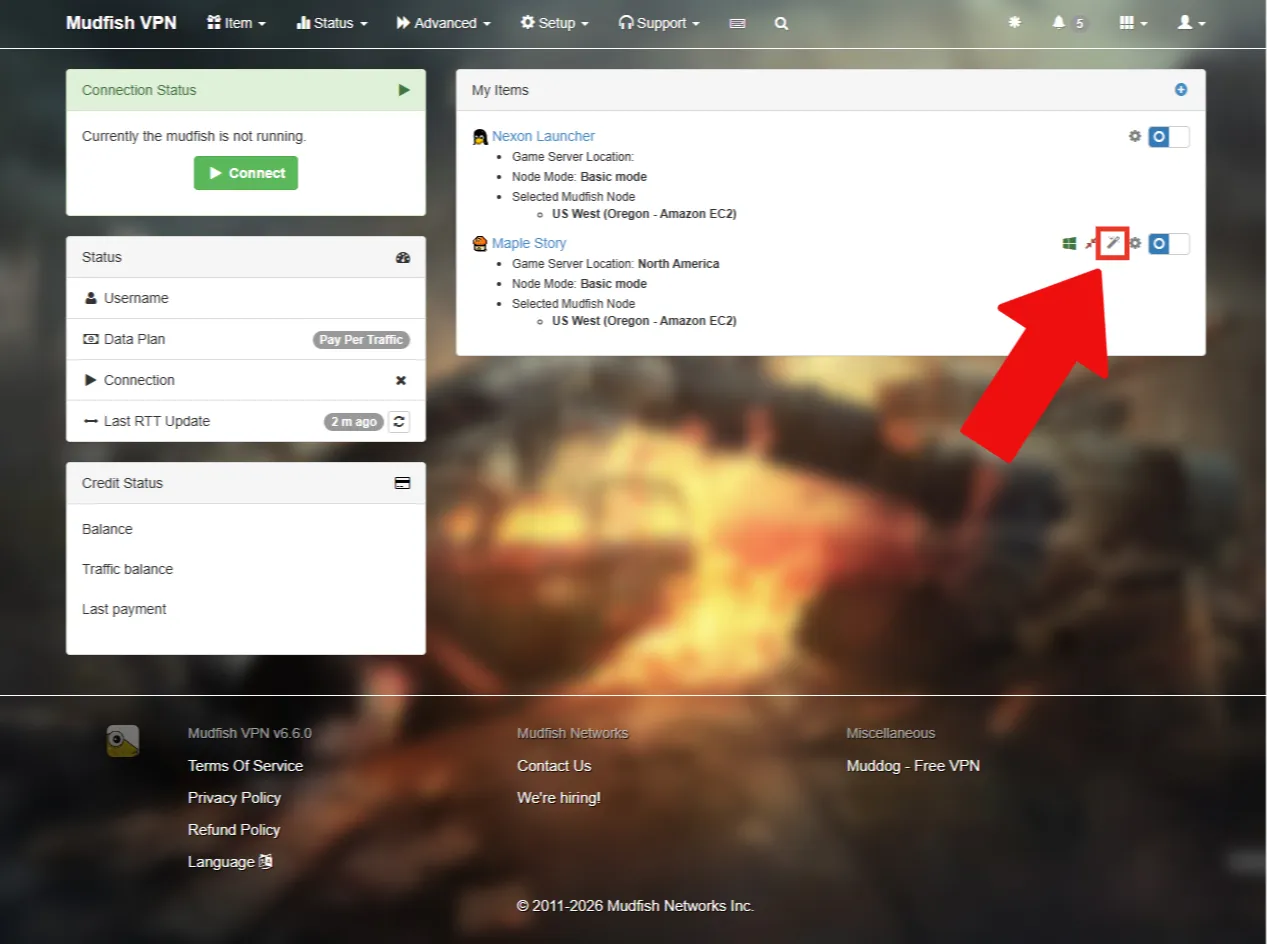1267x944 pixels.
Task: Expand the Item dropdown menu
Action: [236, 23]
